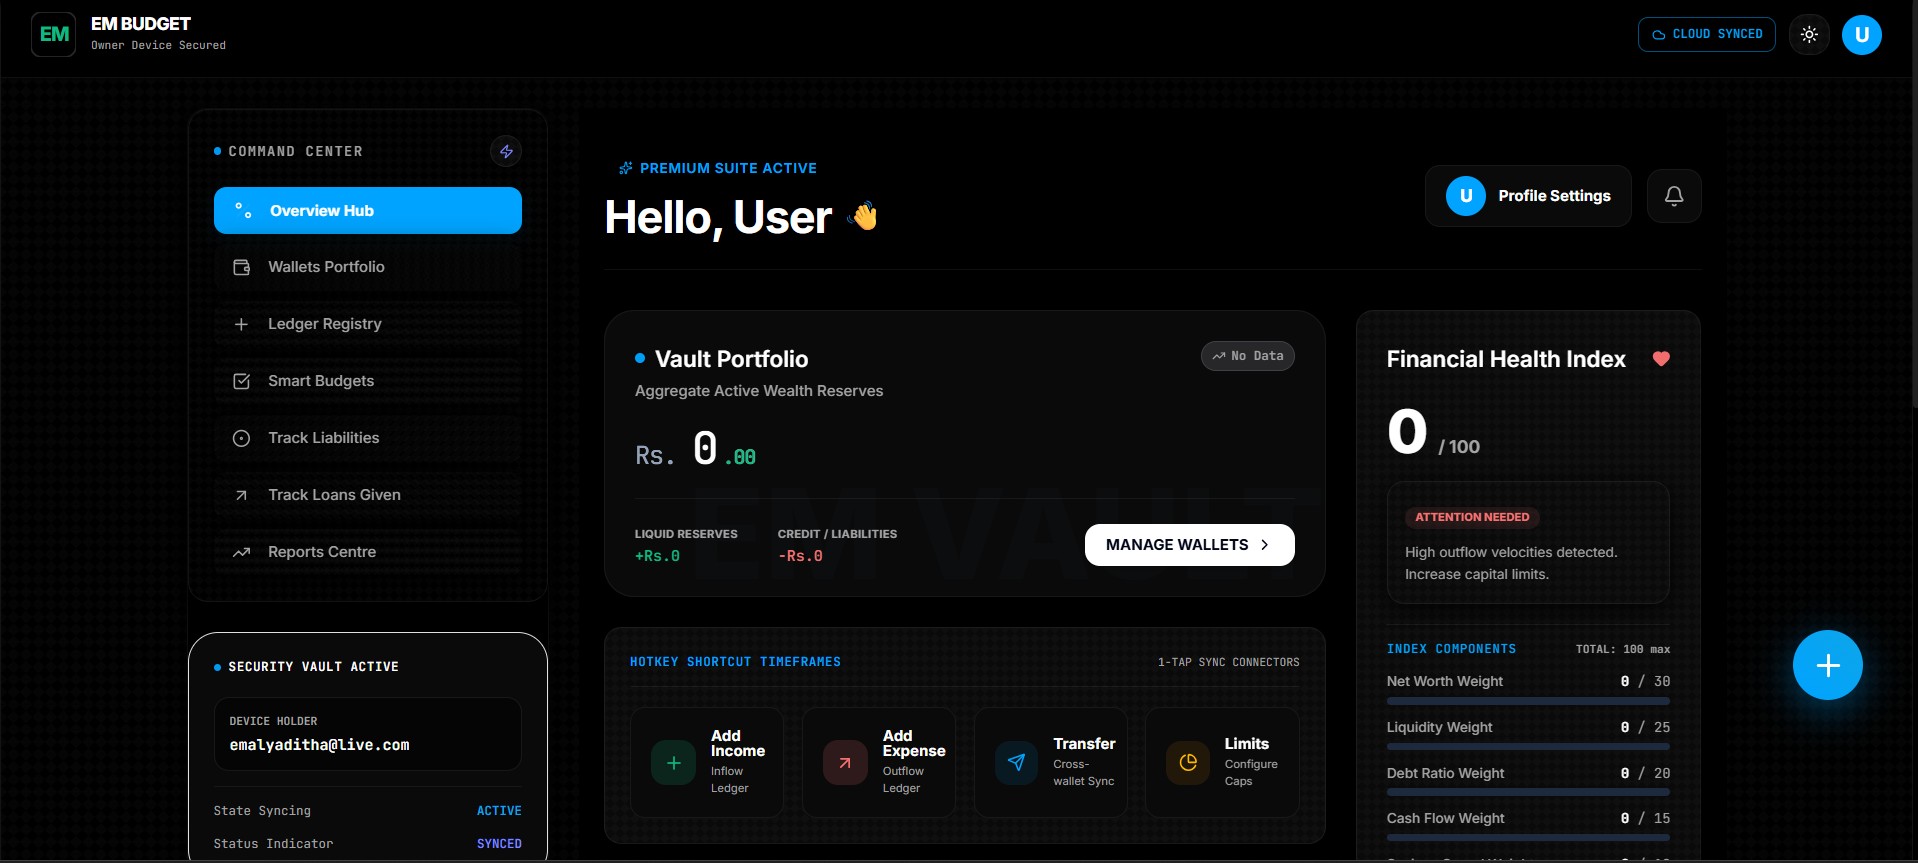Click the circle icon beside Track Liabilities
This screenshot has width=1918, height=863.
coord(241,438)
